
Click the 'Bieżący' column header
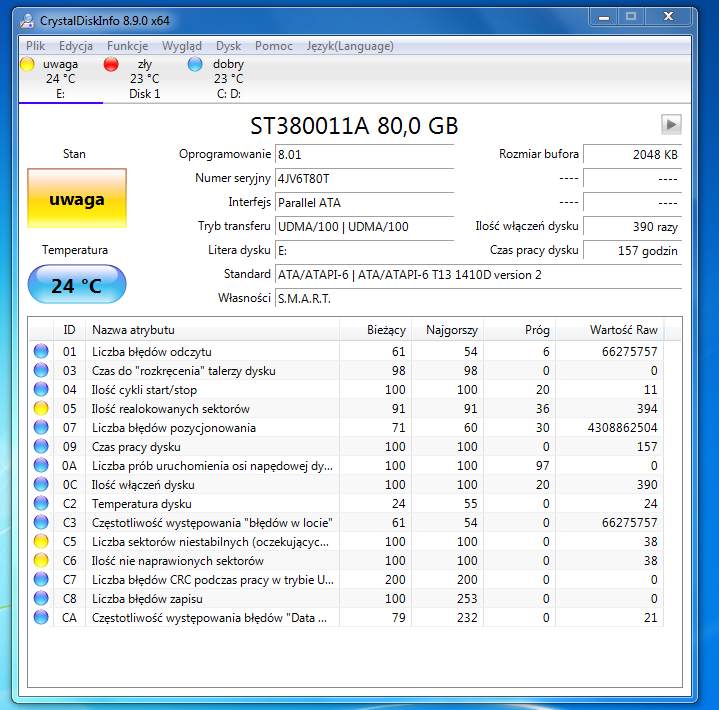click(376, 330)
